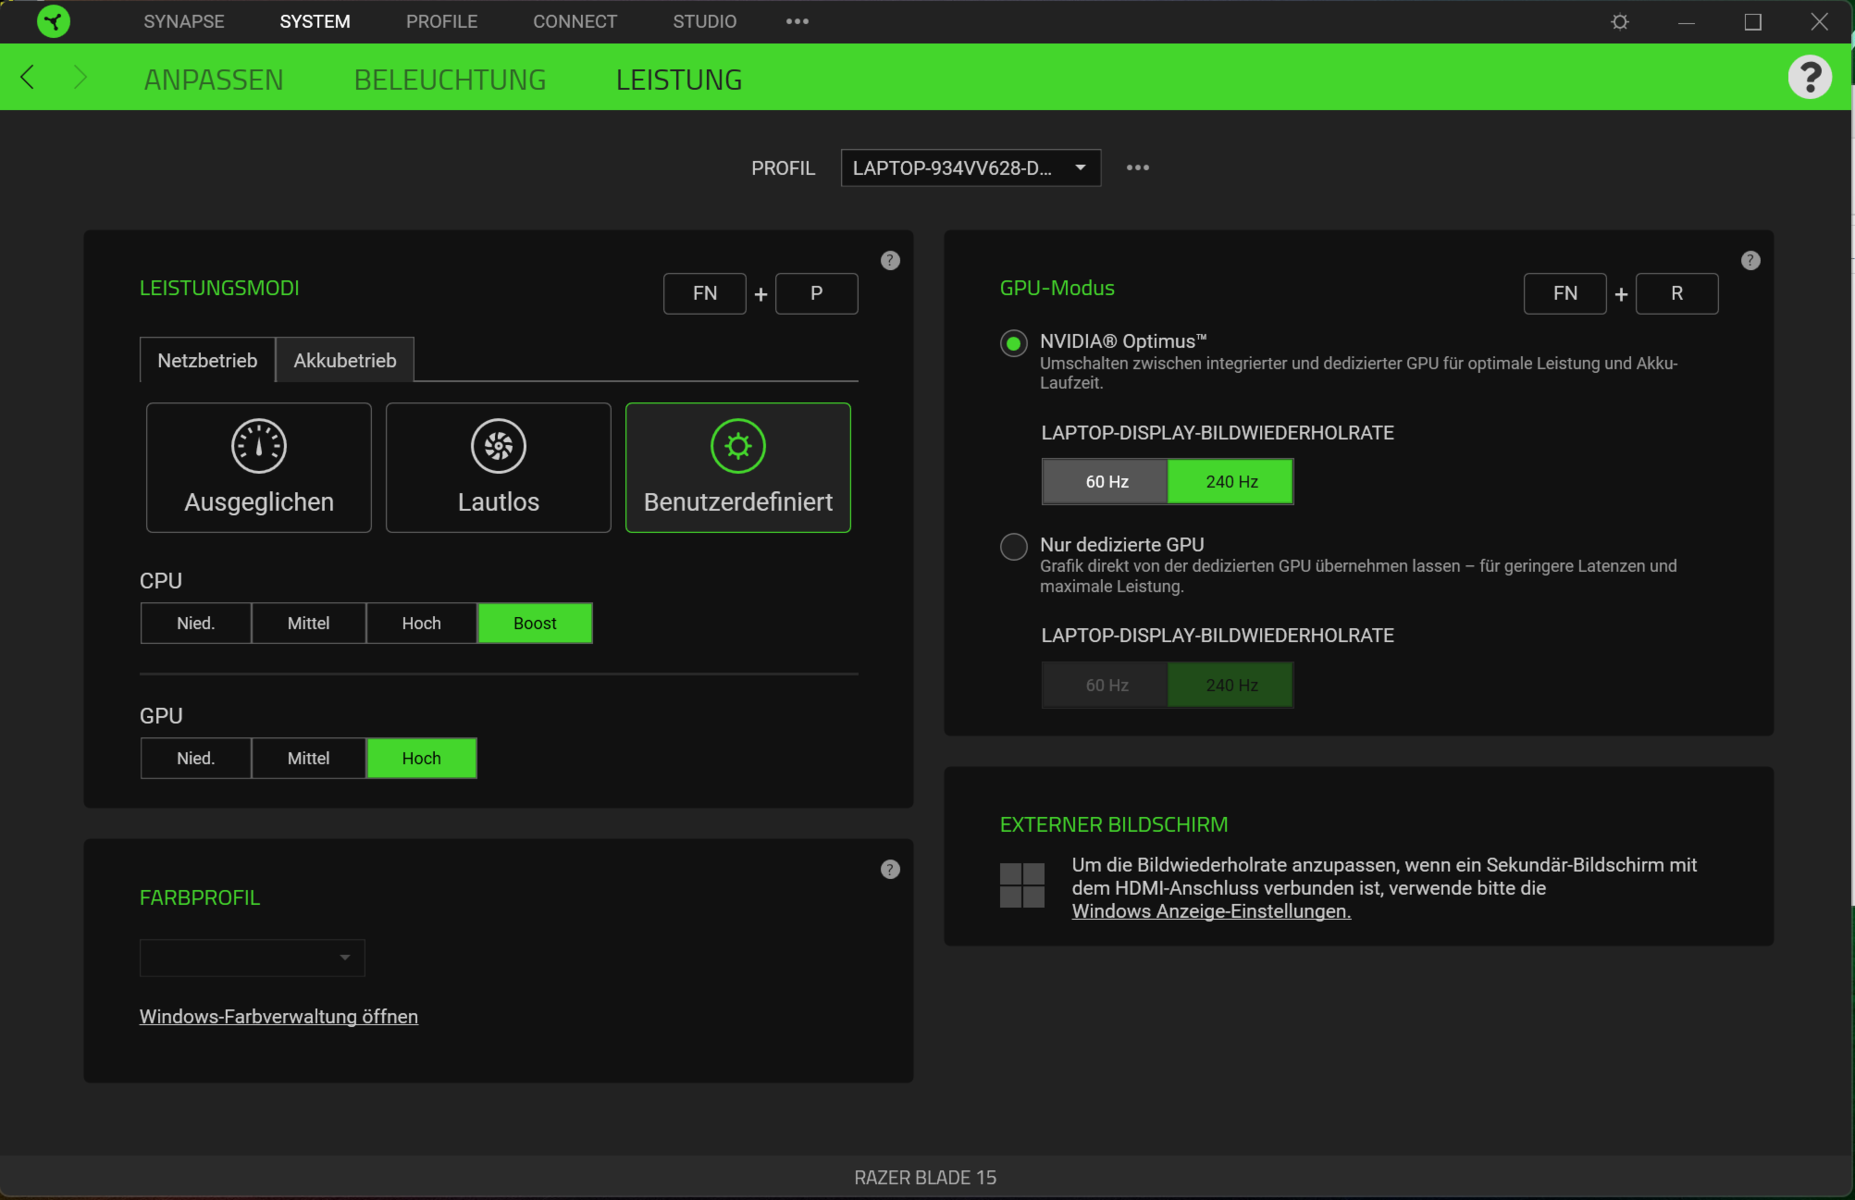Click the Razer logo icon
Screen dimensions: 1855x1200
(x=53, y=21)
